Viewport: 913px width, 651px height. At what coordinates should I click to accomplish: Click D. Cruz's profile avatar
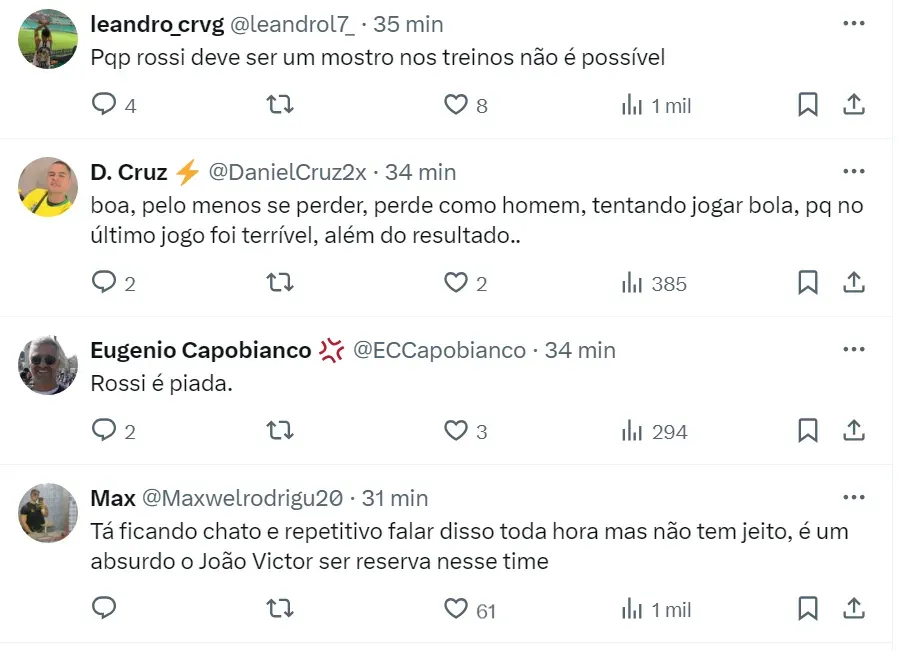click(x=48, y=187)
